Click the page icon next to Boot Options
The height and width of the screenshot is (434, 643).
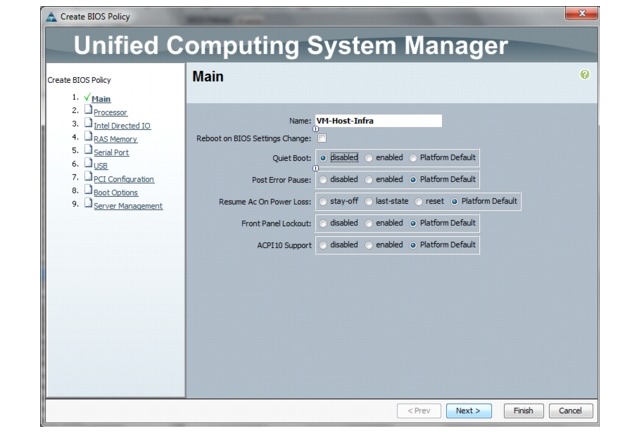88,190
